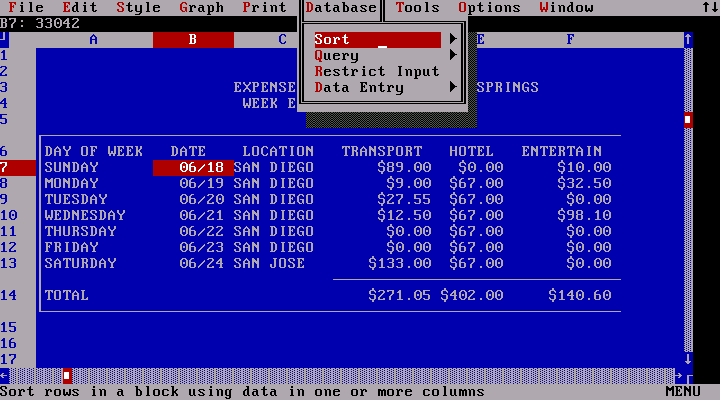Image resolution: width=720 pixels, height=400 pixels.
Task: Expand the Data Entry submenu arrow
Action: point(454,88)
